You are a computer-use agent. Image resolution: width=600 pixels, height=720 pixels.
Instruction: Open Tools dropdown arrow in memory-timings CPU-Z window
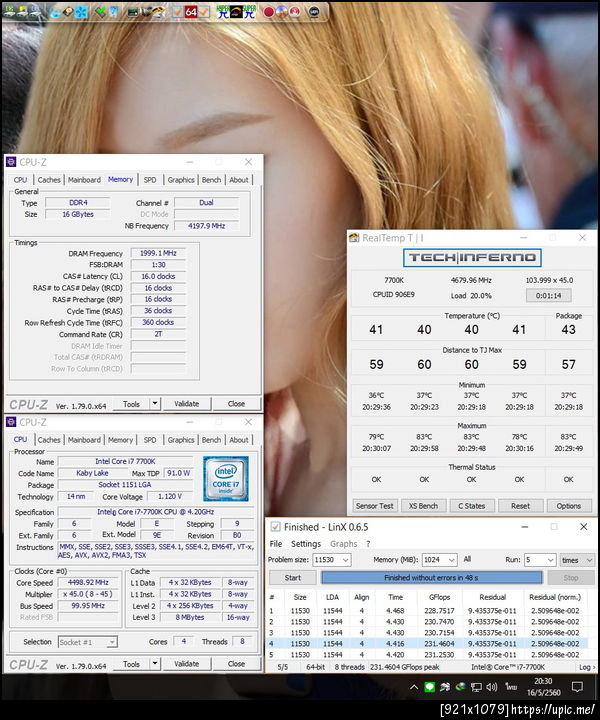(x=155, y=404)
